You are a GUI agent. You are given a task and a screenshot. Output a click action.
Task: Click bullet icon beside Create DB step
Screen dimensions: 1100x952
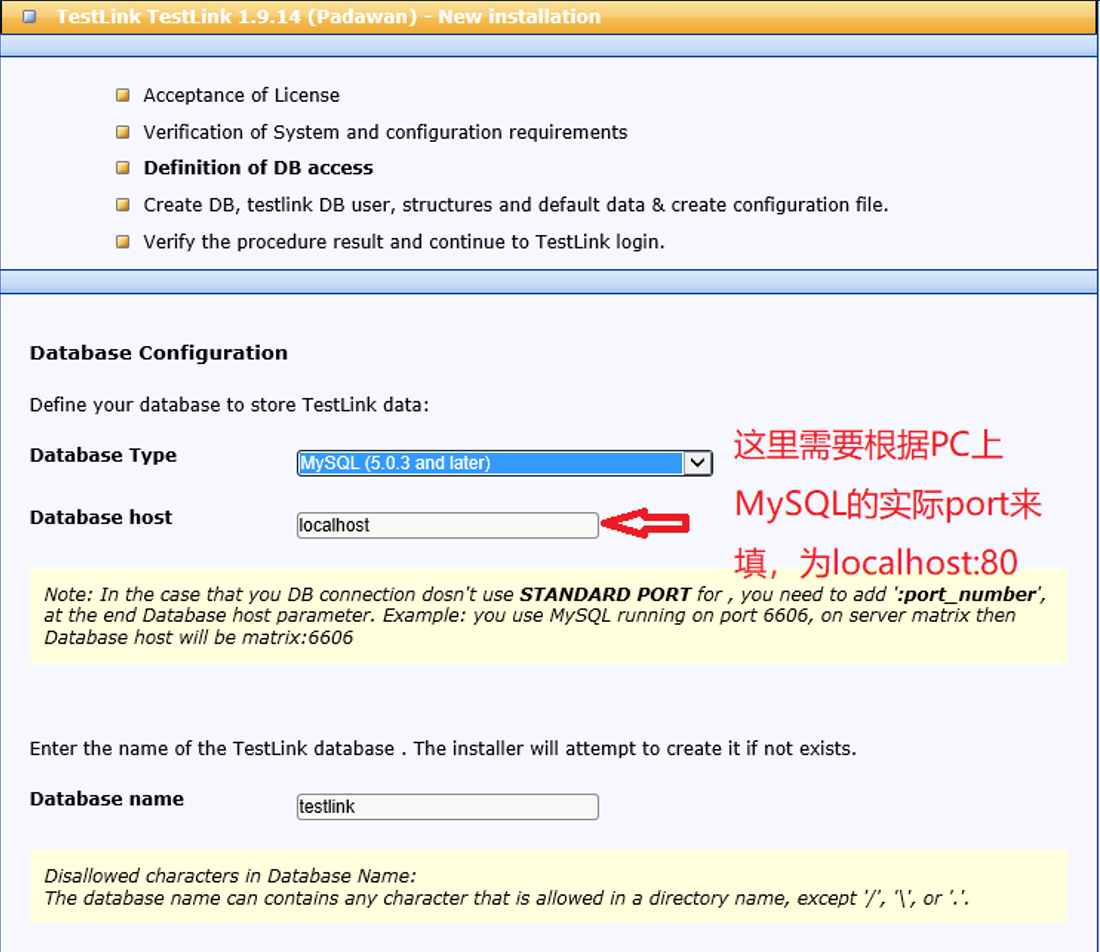click(x=123, y=205)
